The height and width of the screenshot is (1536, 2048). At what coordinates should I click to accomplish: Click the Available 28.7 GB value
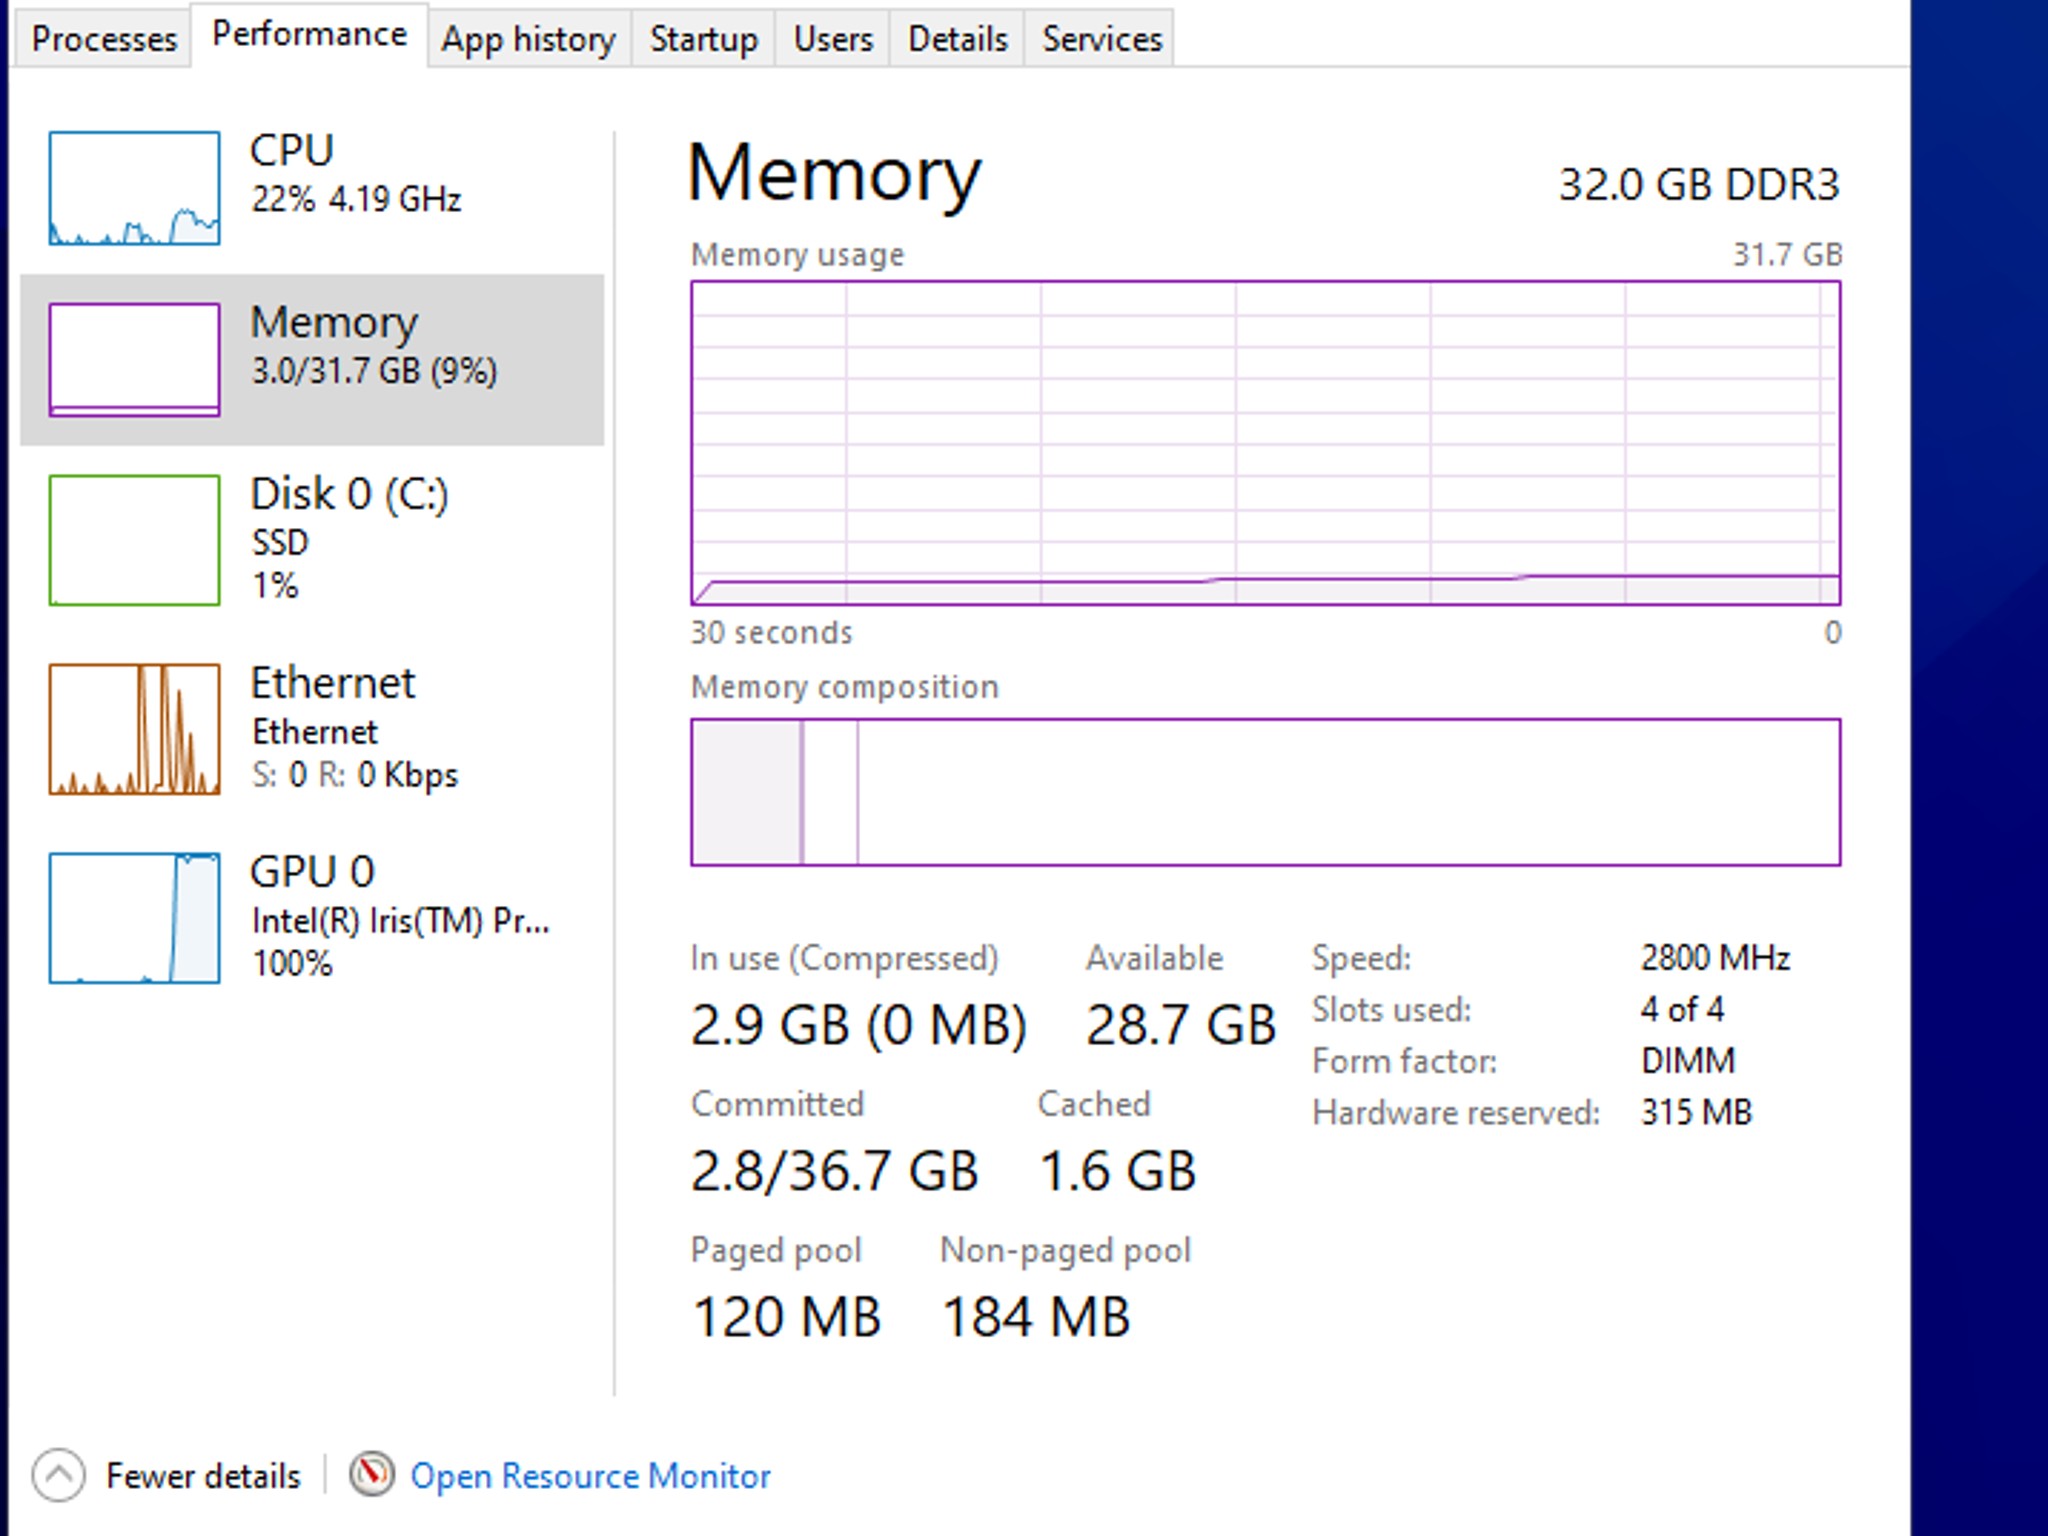tap(1181, 1026)
